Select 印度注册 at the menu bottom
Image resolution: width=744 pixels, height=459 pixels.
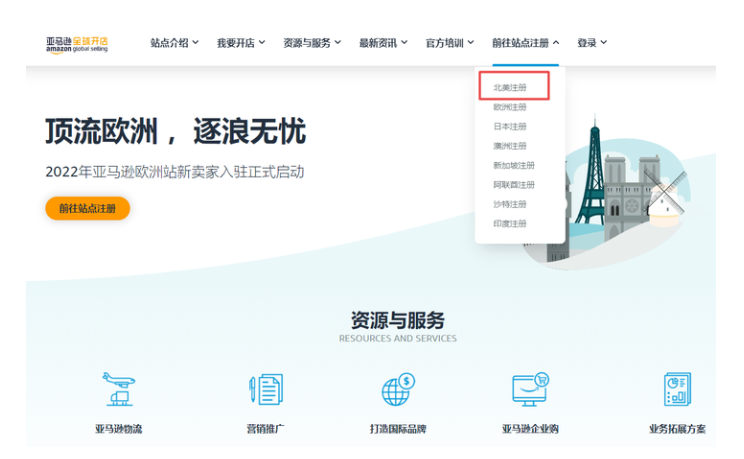(510, 223)
